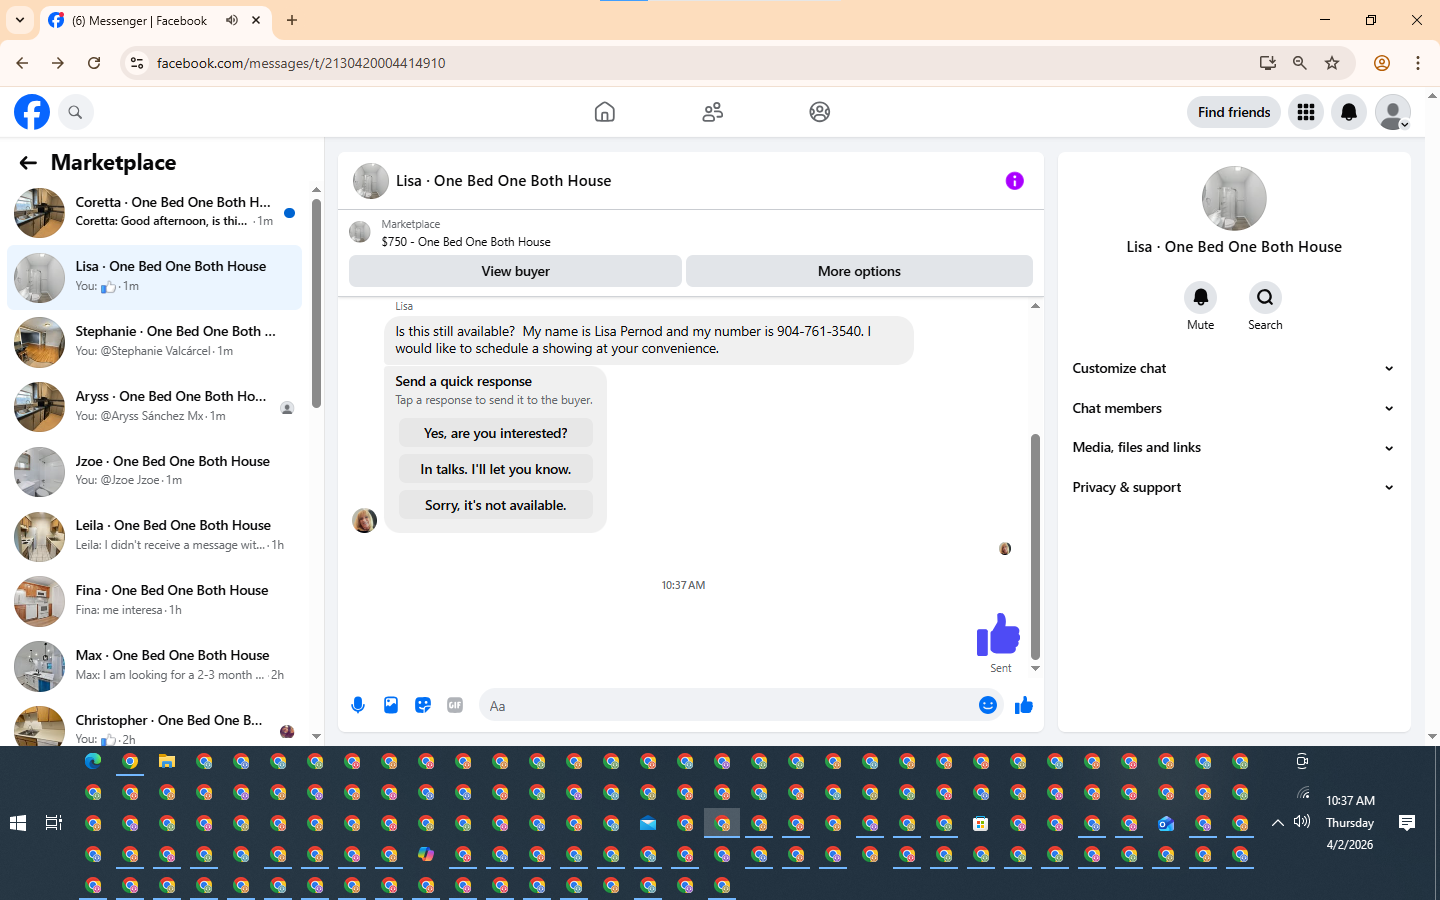Mute the Lisa conversation

(1201, 297)
